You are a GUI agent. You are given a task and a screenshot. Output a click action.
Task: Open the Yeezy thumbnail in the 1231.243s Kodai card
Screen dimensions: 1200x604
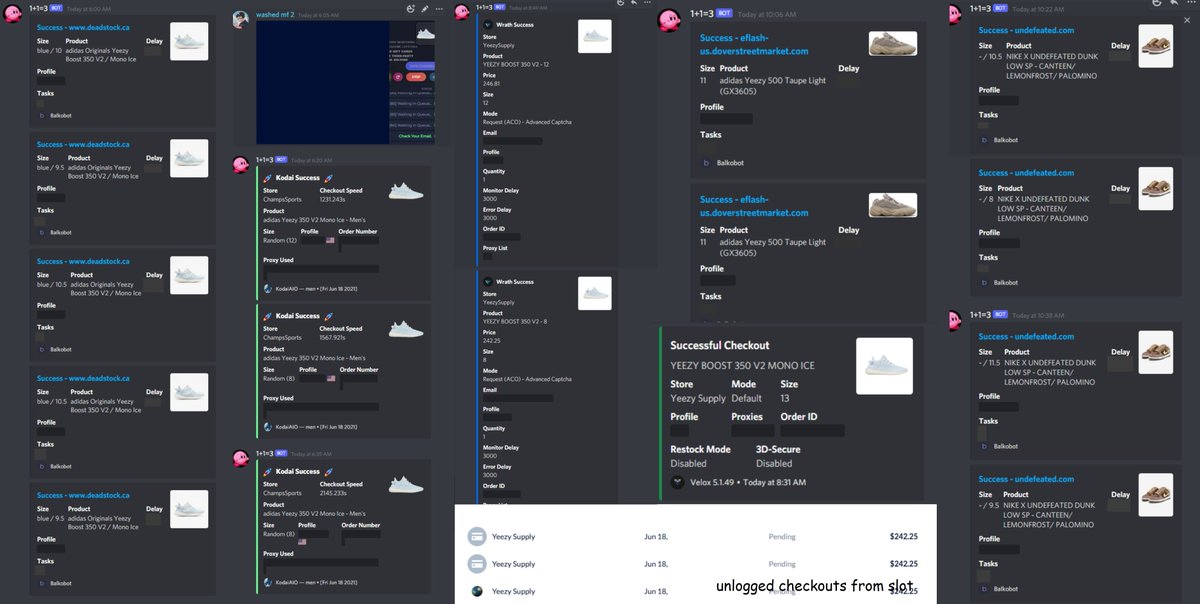tap(406, 191)
